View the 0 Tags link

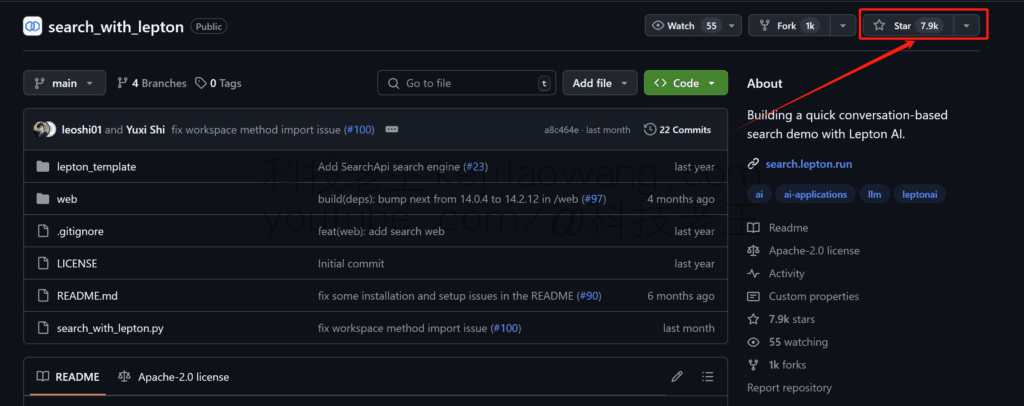219,83
